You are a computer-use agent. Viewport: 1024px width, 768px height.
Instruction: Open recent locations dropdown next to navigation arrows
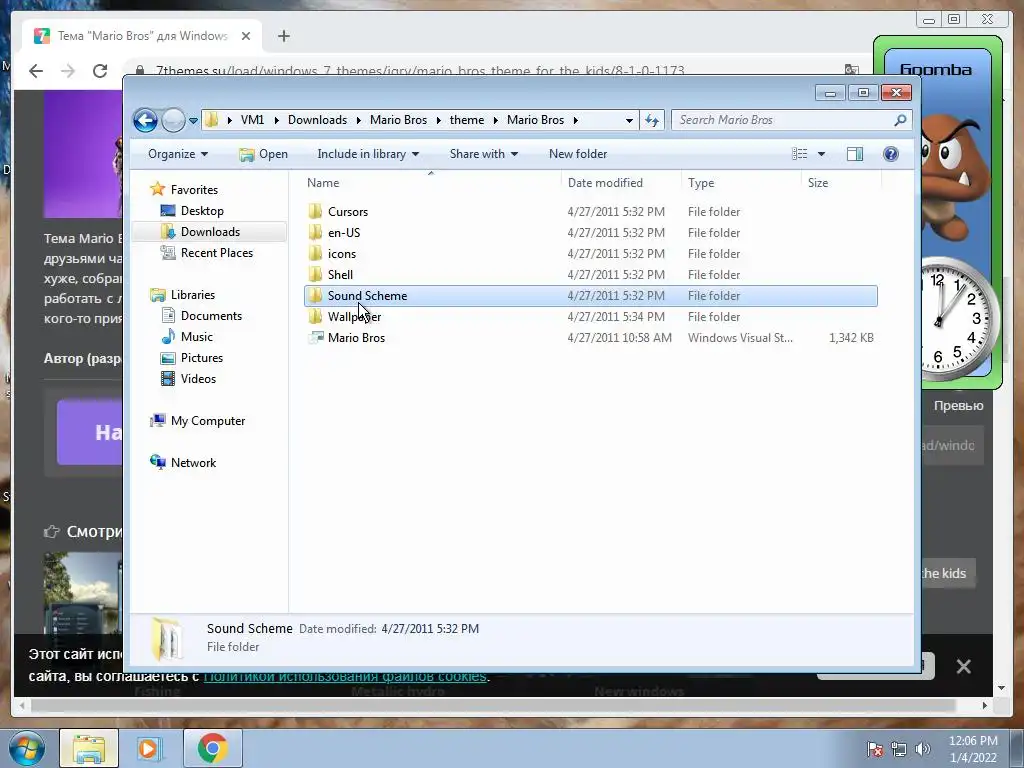coord(193,121)
